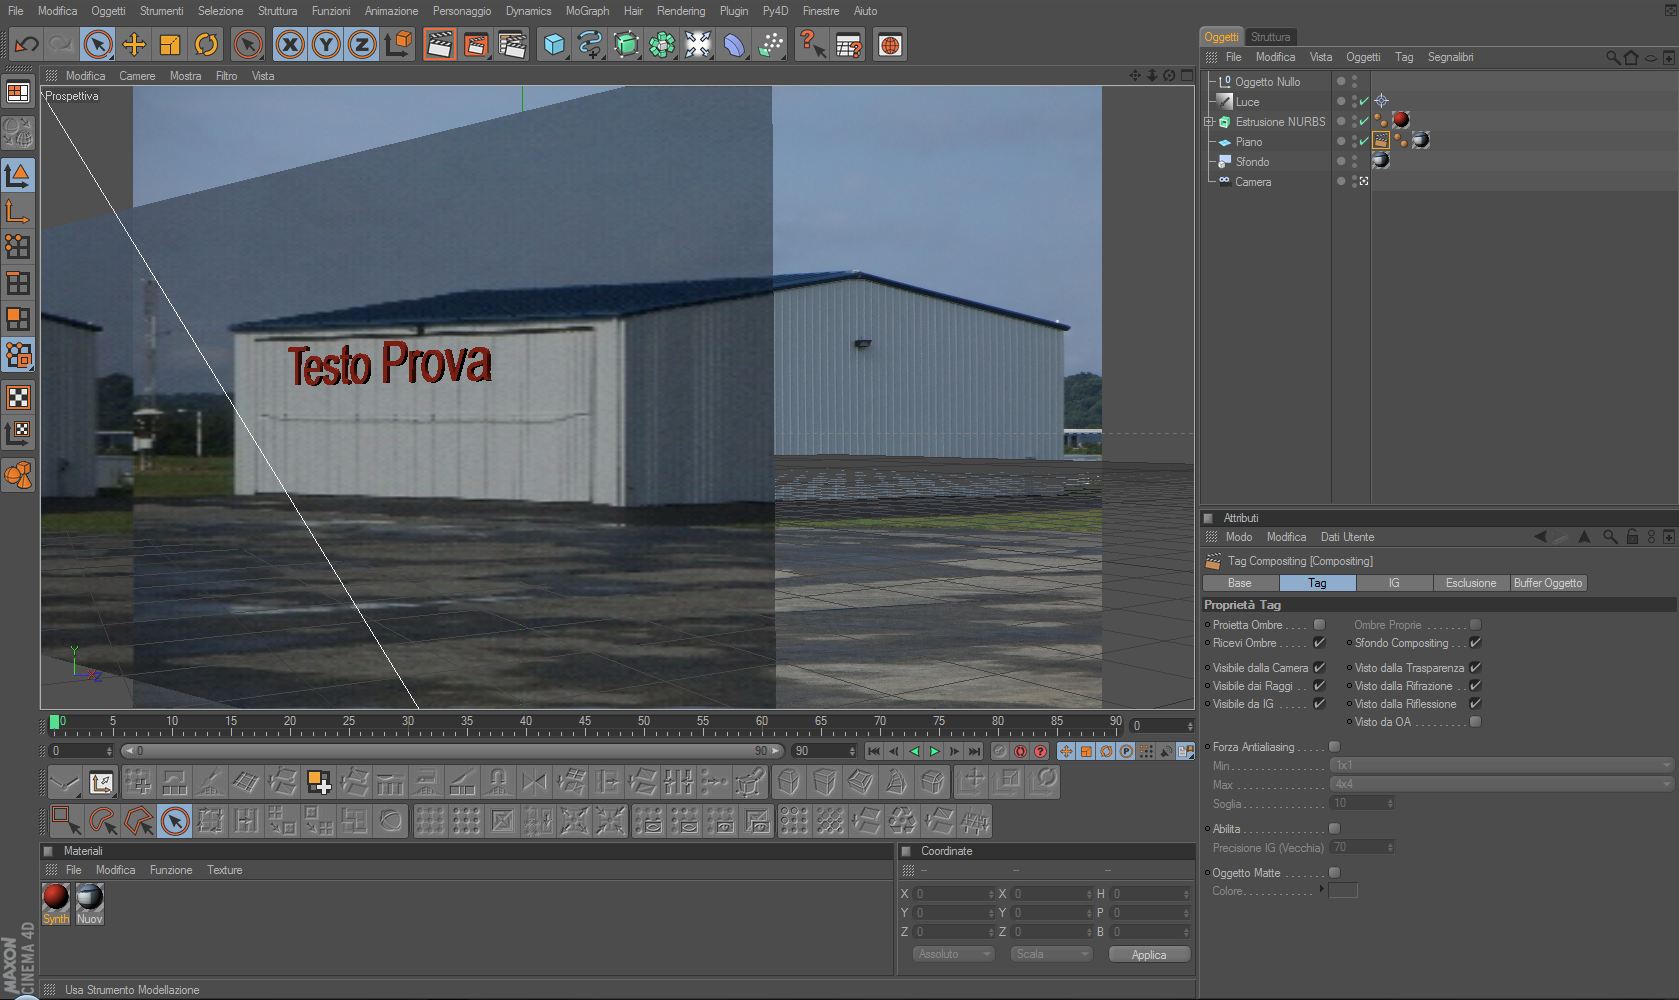Switch to the Esclusione tab

pos(1471,583)
